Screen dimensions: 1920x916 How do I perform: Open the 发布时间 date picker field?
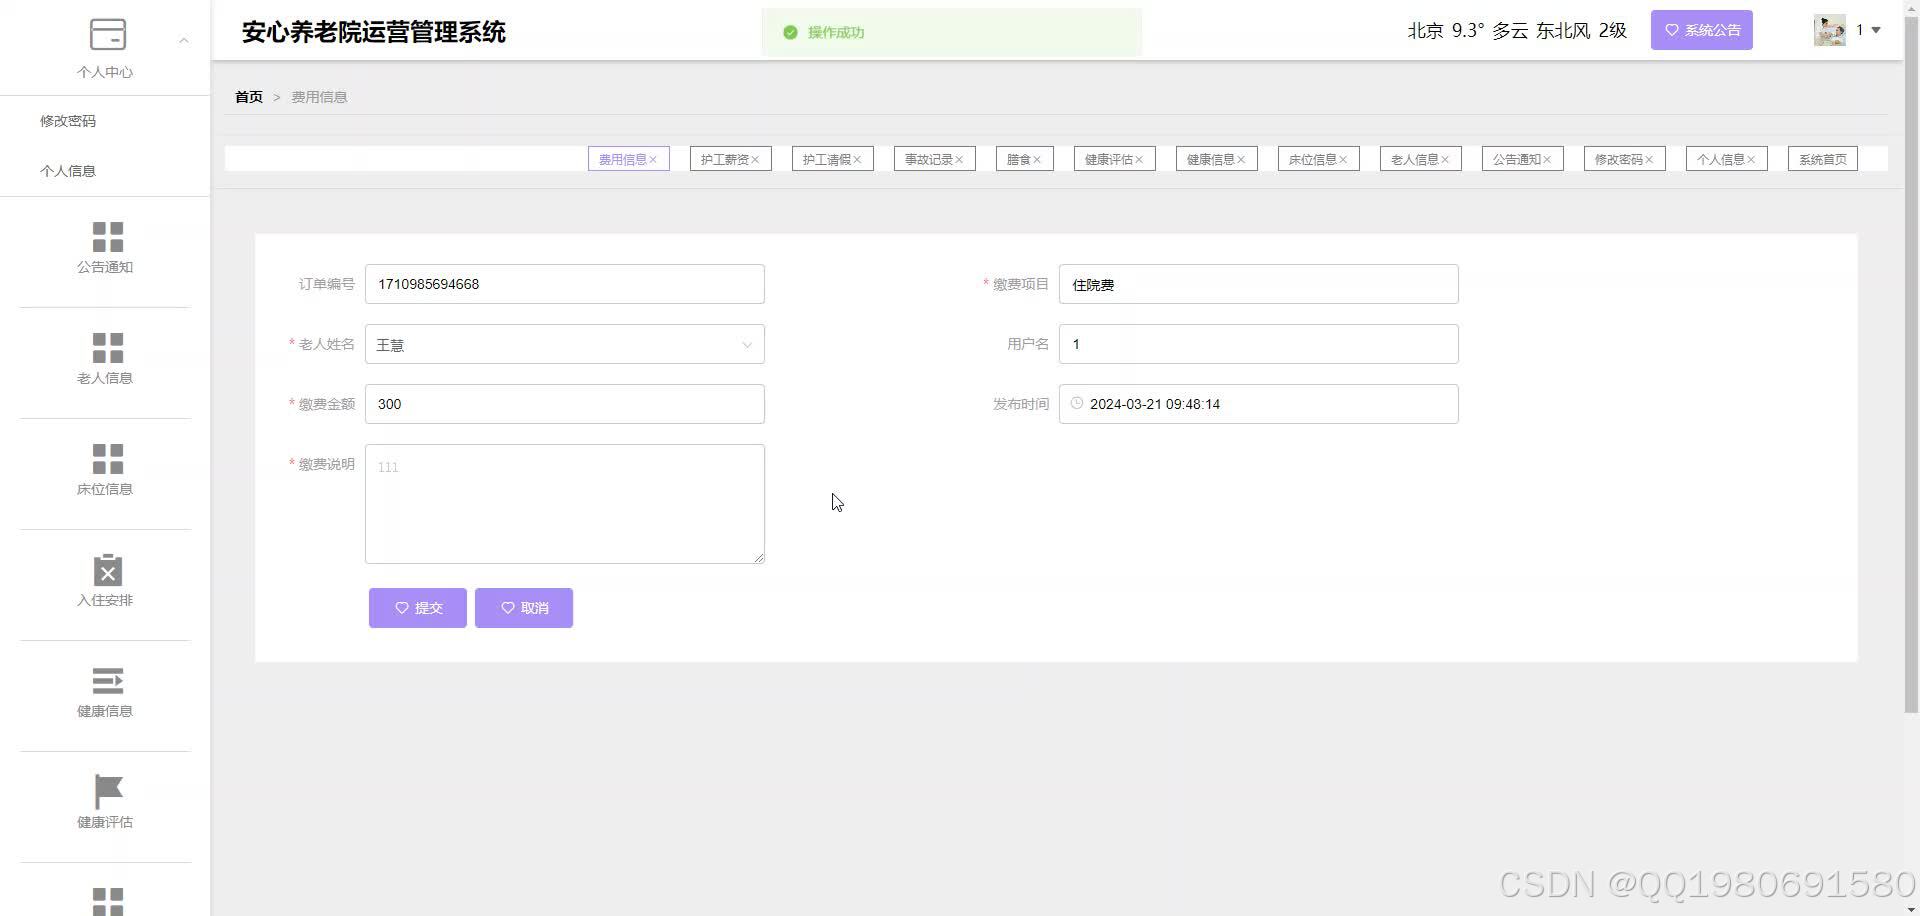[1259, 404]
